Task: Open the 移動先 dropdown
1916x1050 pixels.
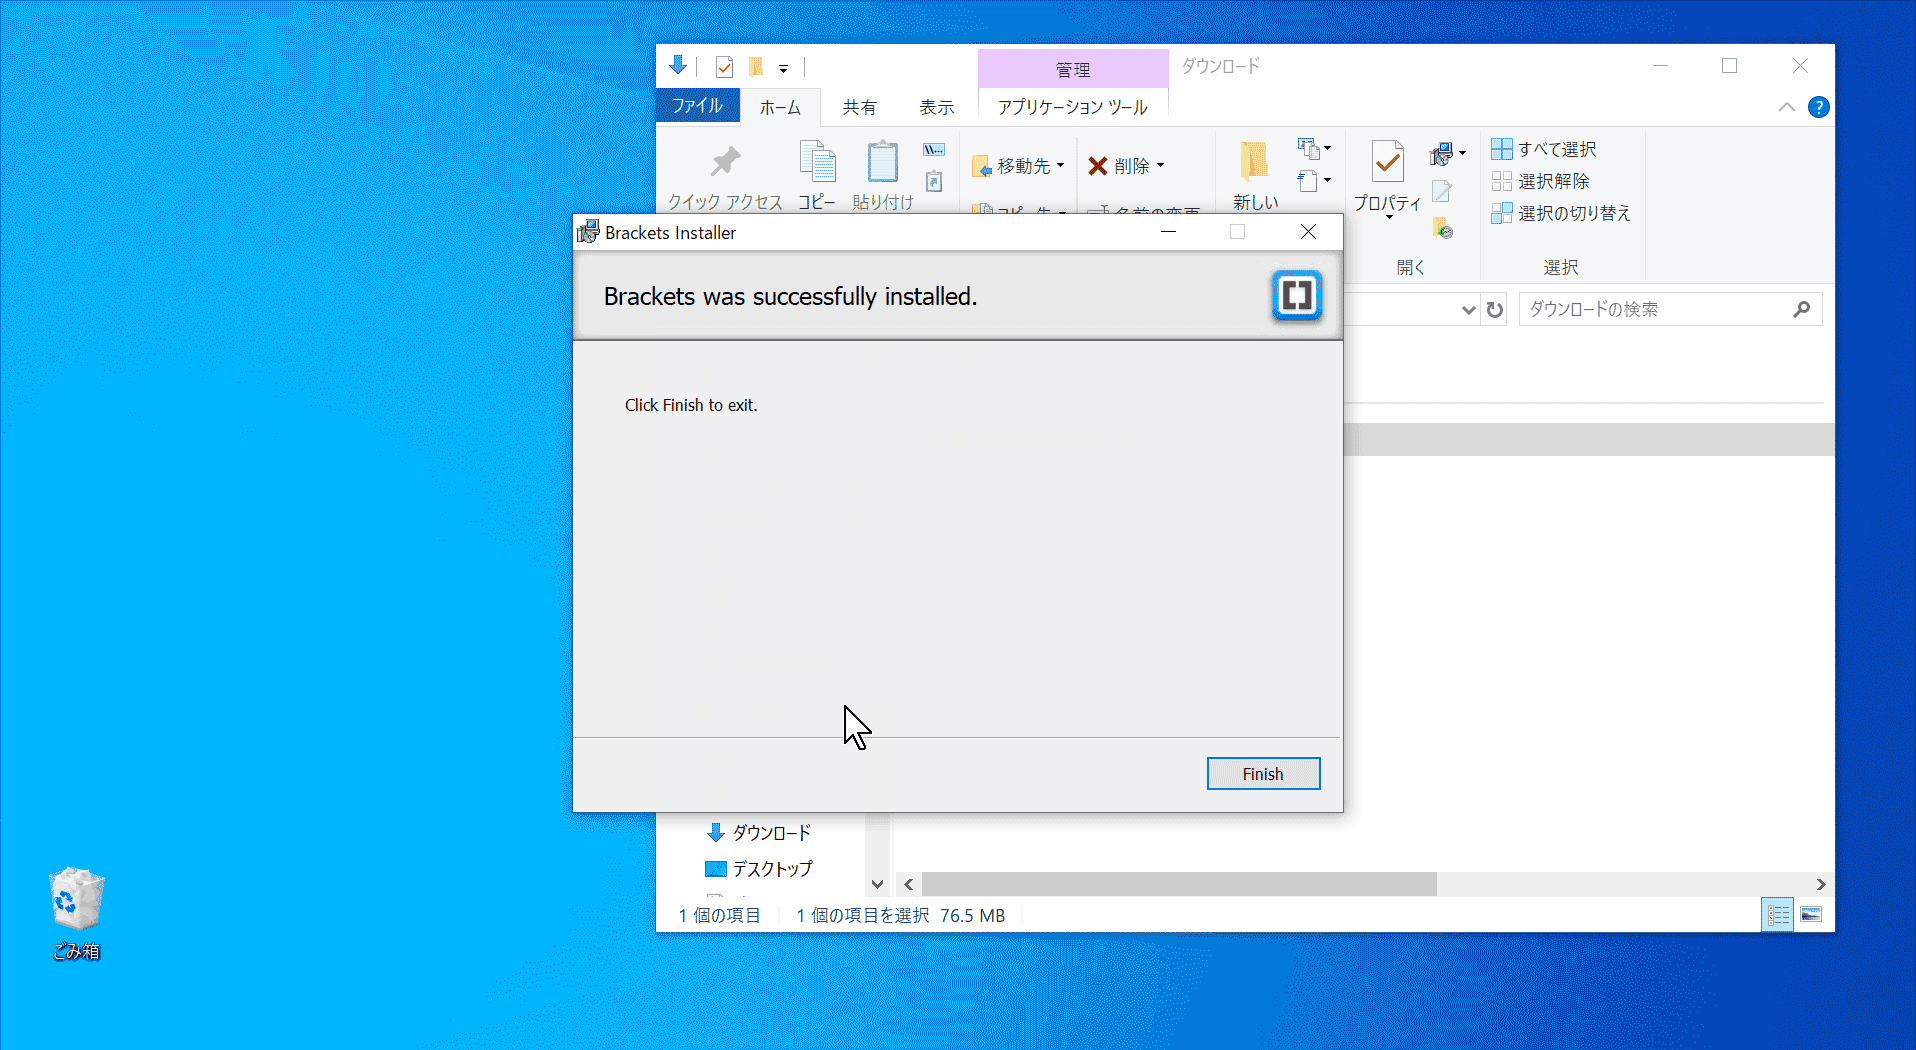Action: tap(1018, 166)
